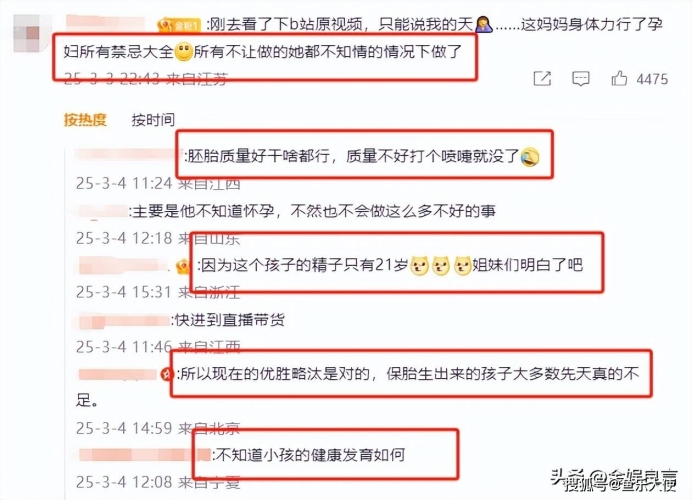Click the reply 胚胎质量好干啥都行
This screenshot has width=692, height=500.
coord(352,156)
